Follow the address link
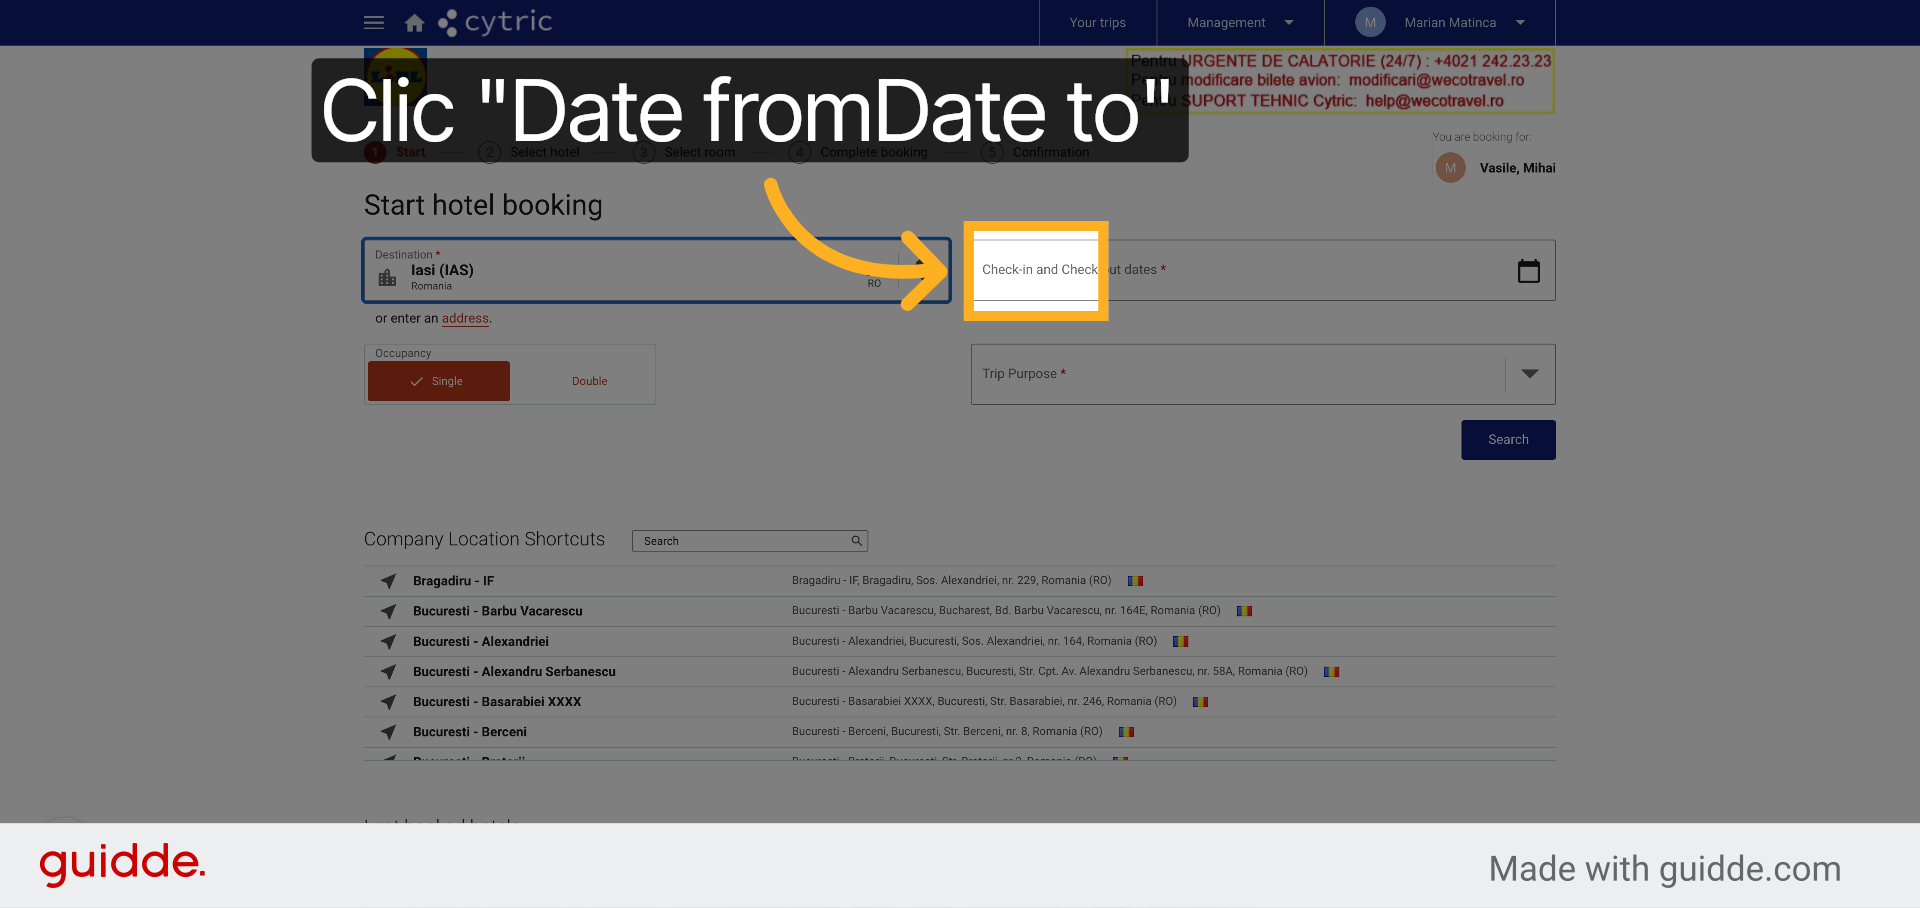Screen dimensions: 1920x908 click(465, 318)
